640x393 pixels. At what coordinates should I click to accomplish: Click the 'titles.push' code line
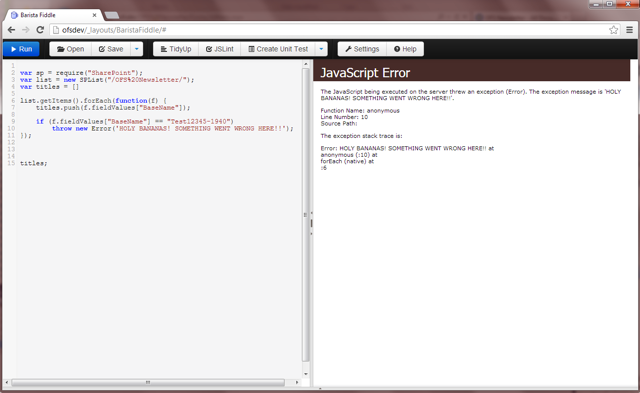[x=113, y=108]
